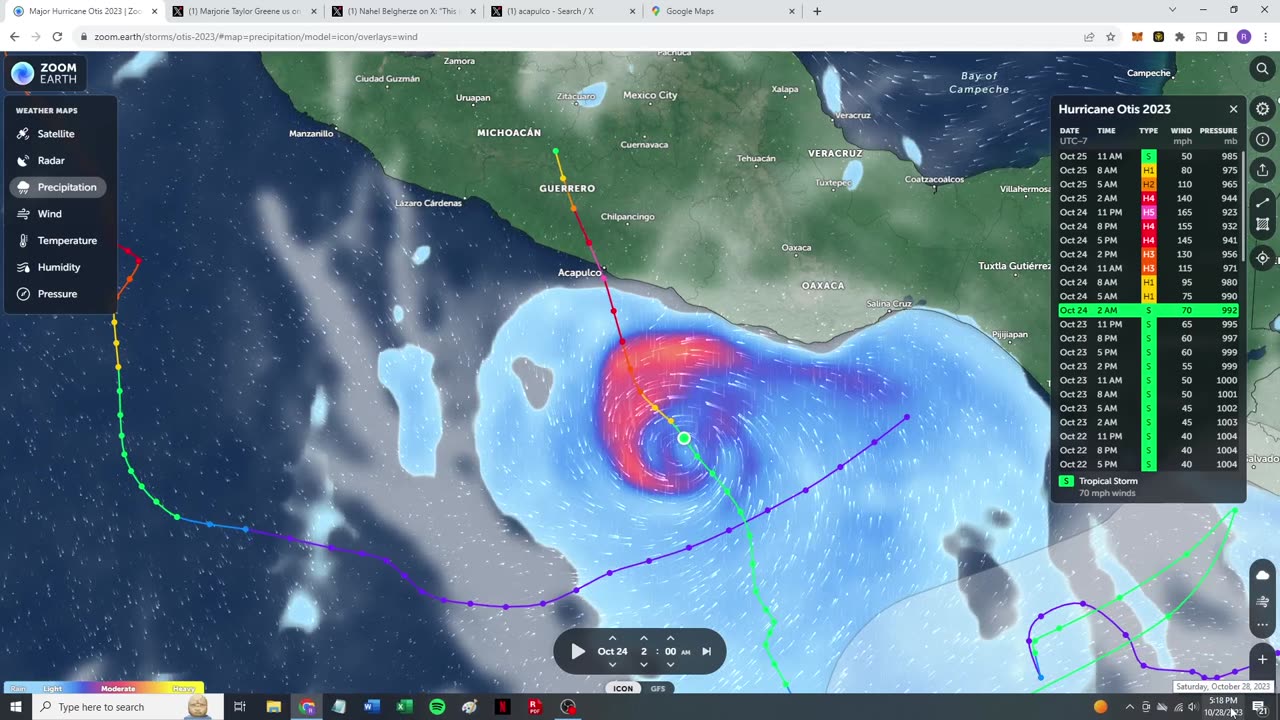Screen dimensions: 1280x720
Task: Click the share map icon
Action: click(x=1262, y=169)
